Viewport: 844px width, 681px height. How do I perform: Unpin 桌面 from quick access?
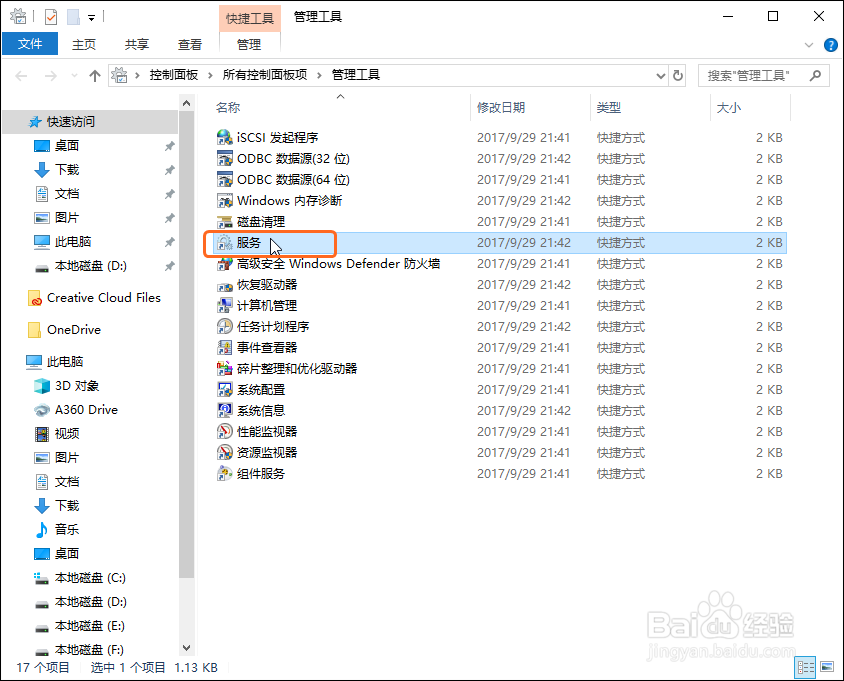click(170, 145)
